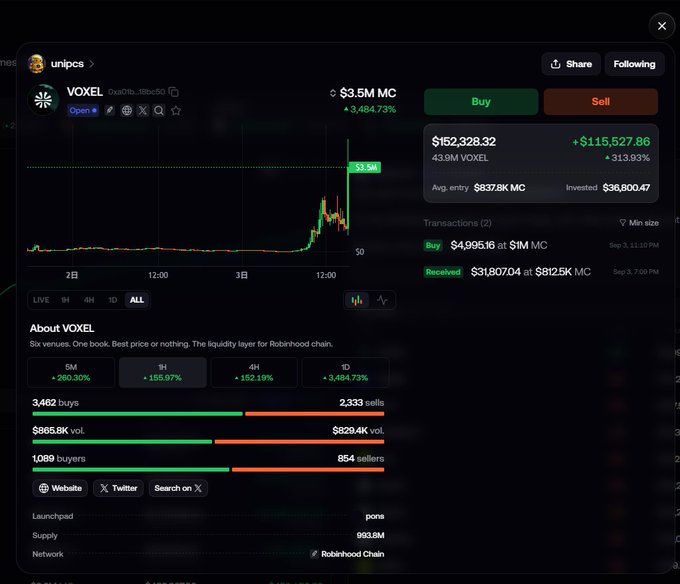Click the Transactions (2) heading

[x=458, y=223]
